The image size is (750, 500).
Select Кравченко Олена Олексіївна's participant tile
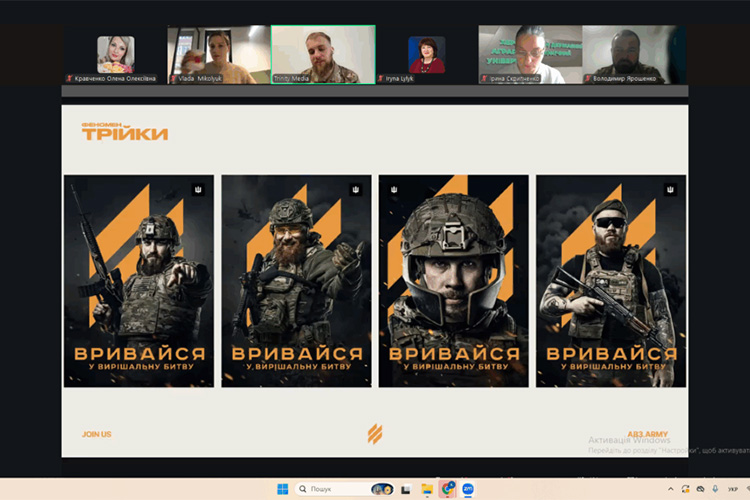(115, 54)
